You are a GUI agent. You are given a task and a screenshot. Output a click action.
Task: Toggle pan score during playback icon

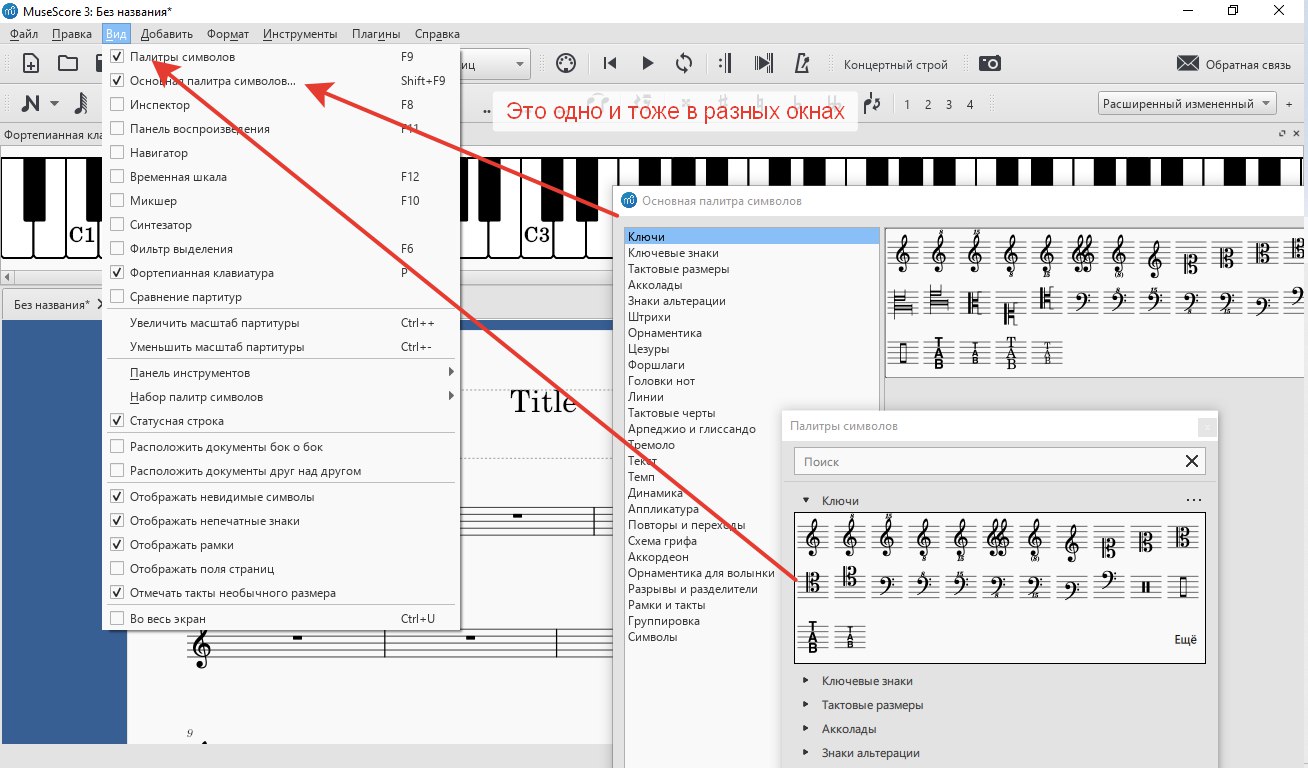click(764, 63)
